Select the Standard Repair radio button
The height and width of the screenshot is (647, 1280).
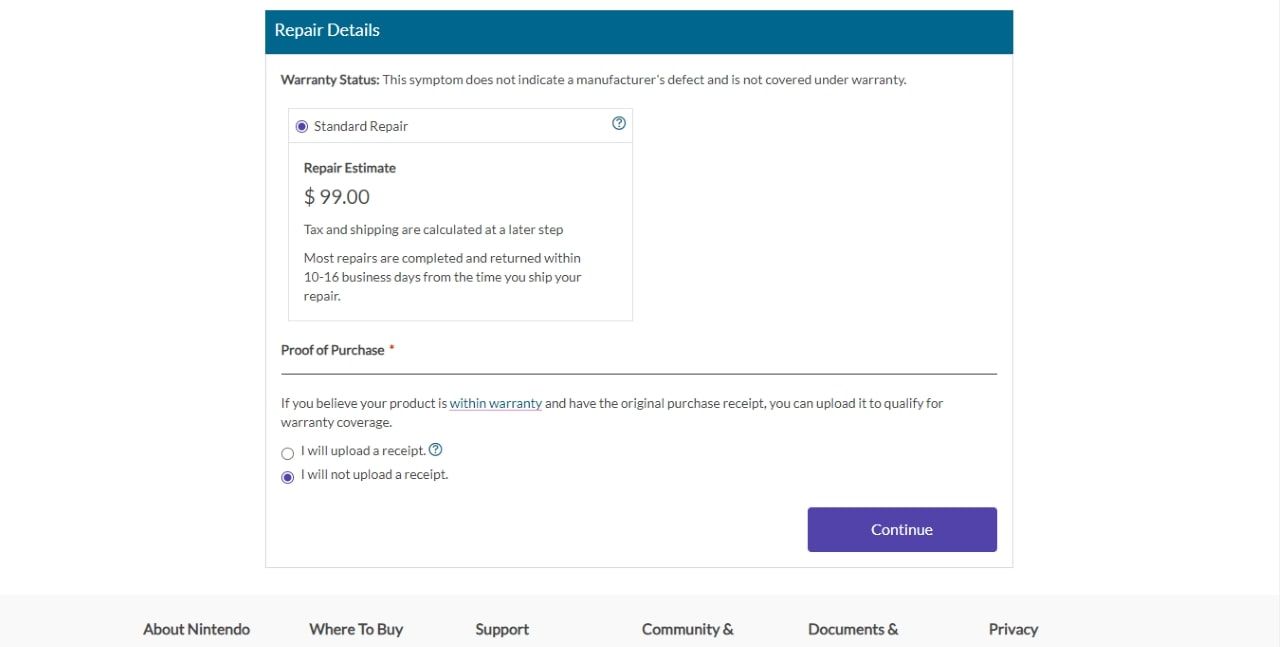[x=302, y=127]
